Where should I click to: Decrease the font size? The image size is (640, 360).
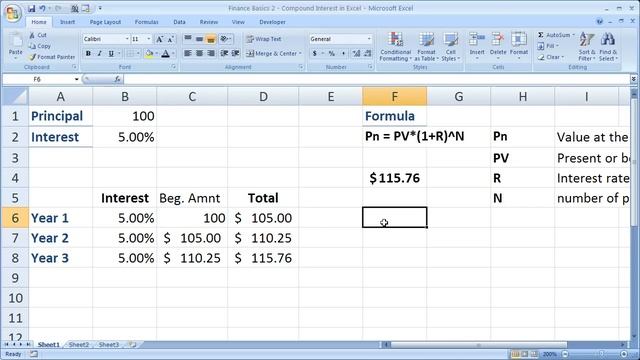pos(170,39)
